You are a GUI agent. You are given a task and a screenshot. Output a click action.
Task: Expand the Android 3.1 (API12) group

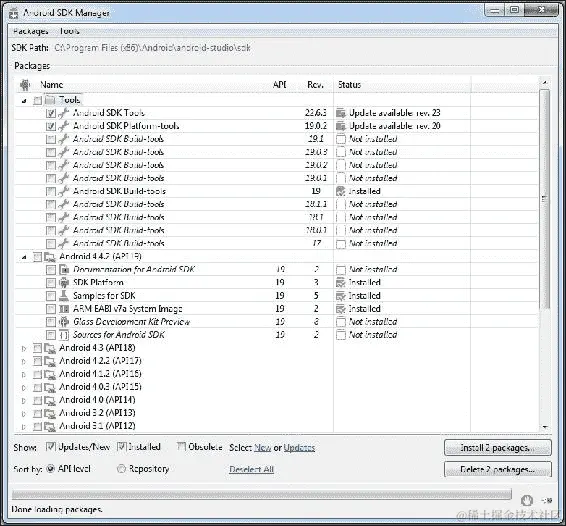24,426
